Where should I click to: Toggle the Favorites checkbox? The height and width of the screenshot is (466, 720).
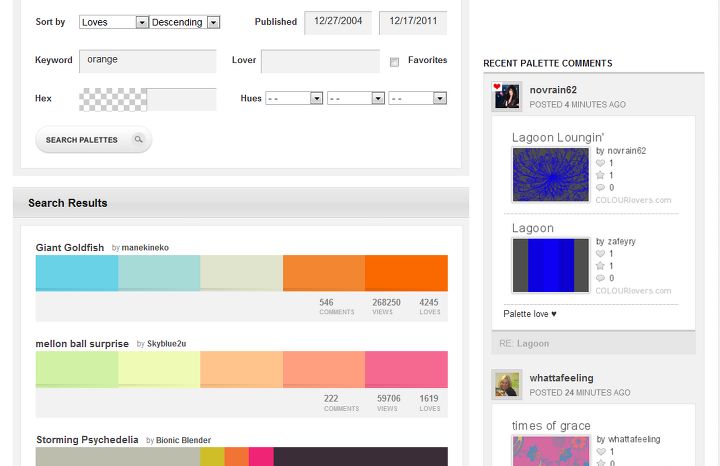click(394, 62)
